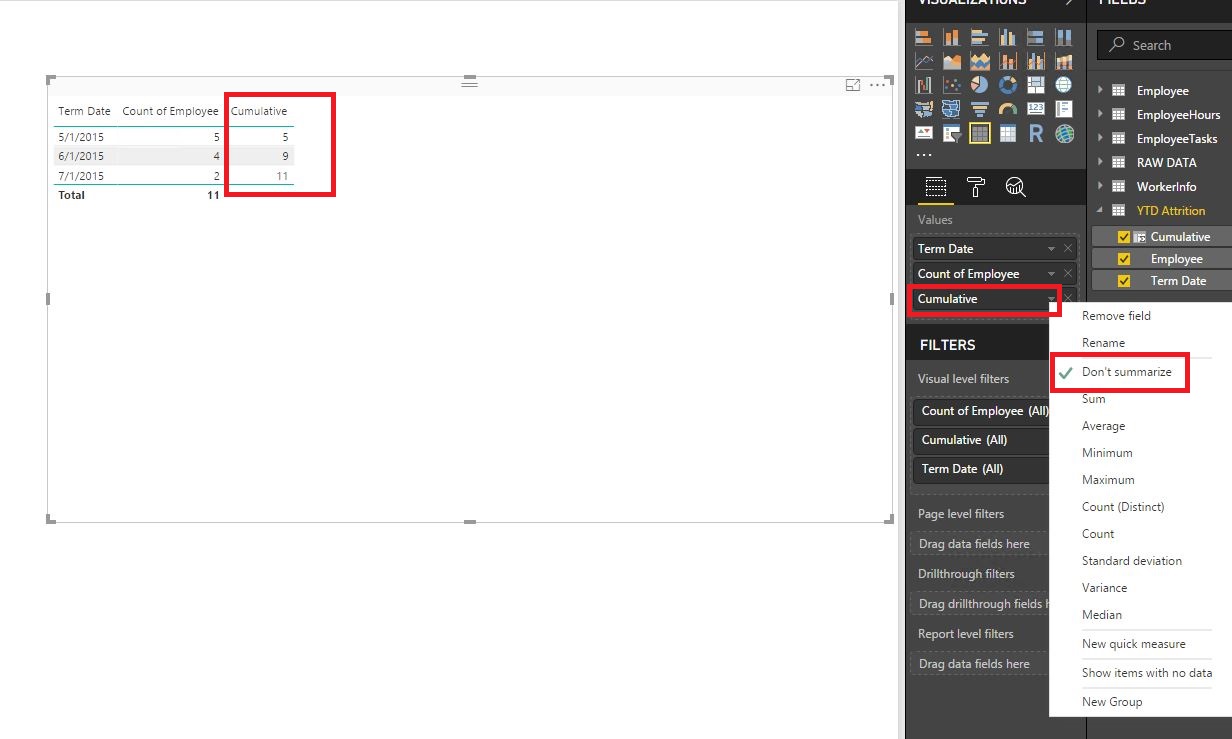Select the donut chart visualization
This screenshot has width=1232, height=739.
[1008, 85]
